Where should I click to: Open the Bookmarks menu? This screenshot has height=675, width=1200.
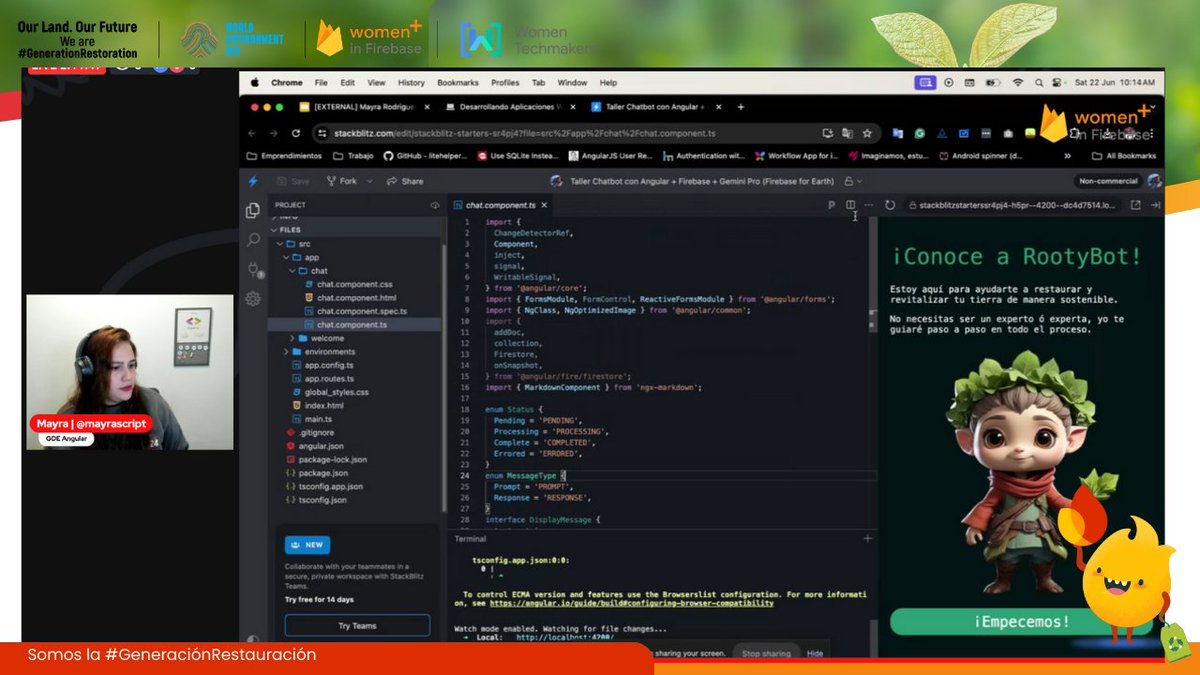click(x=458, y=83)
